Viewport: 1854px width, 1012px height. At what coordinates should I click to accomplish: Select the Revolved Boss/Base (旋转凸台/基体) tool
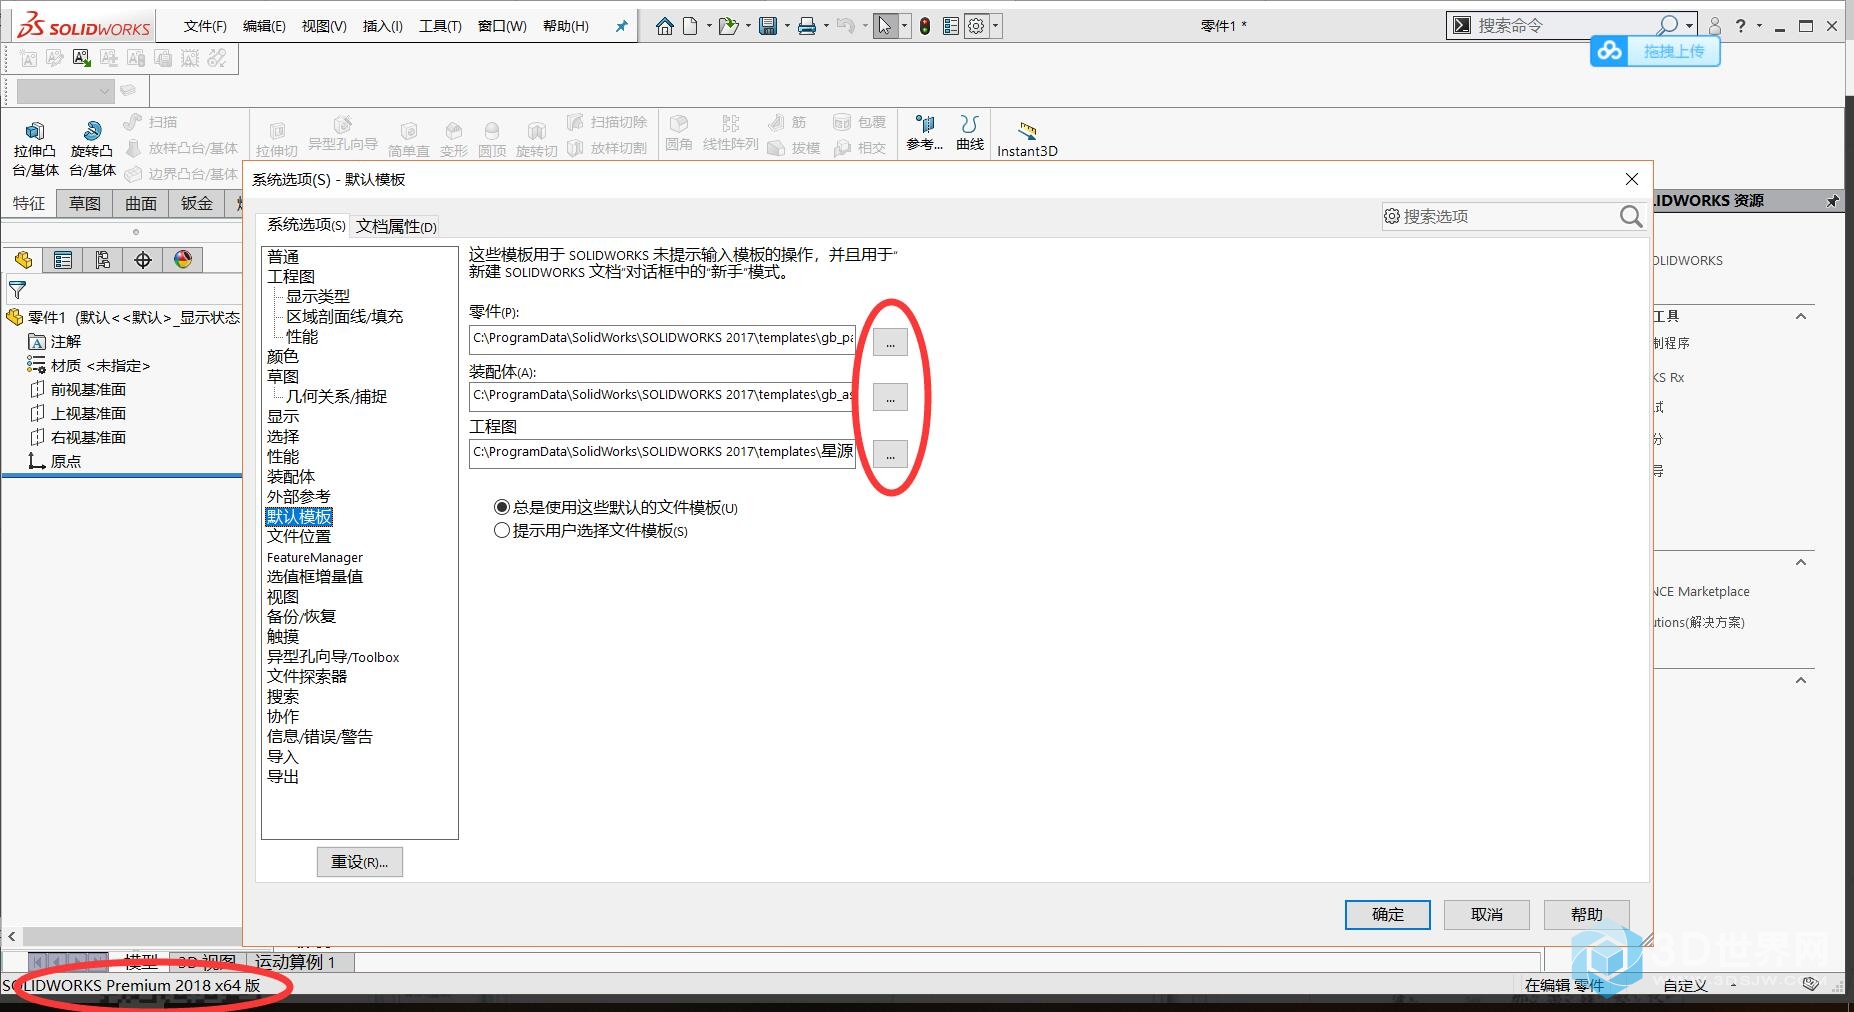click(x=92, y=149)
